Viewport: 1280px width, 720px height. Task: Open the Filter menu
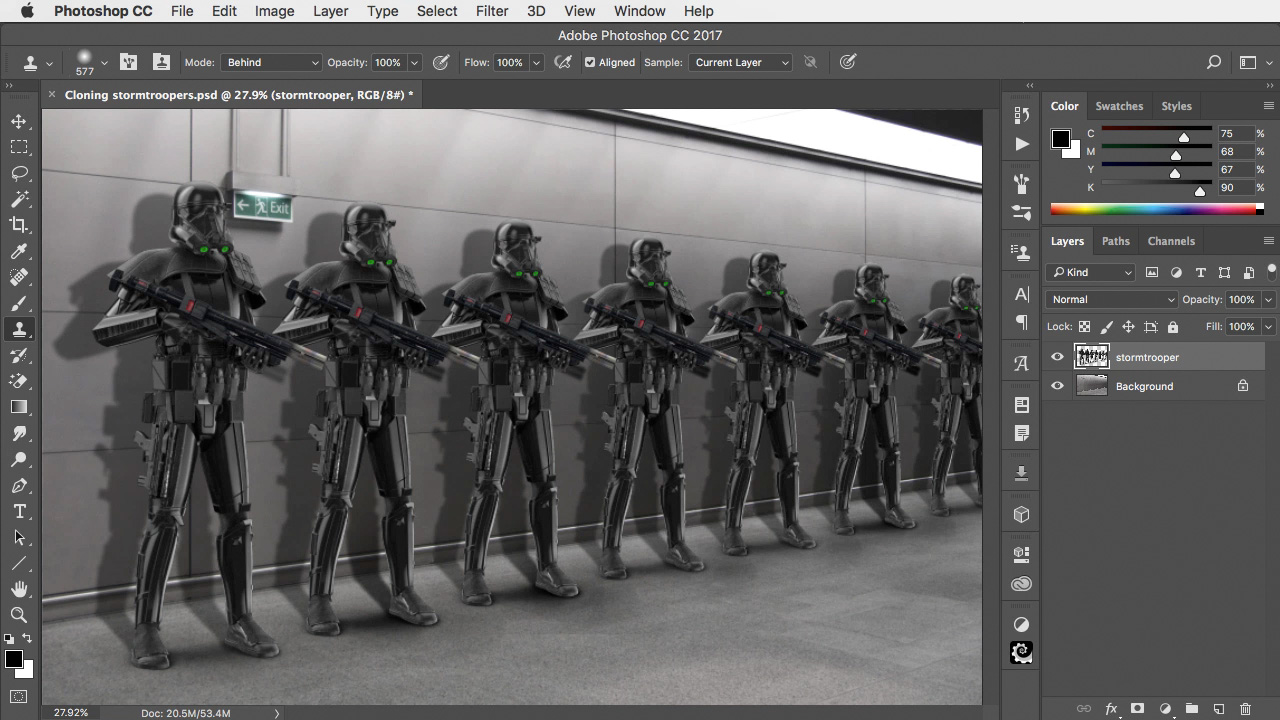click(491, 11)
